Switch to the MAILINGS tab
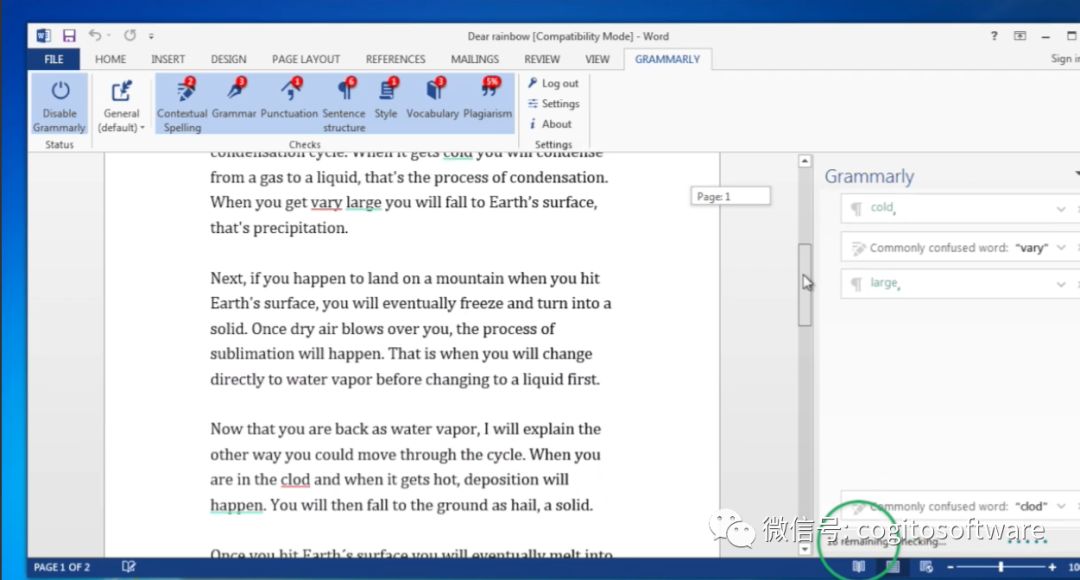 click(475, 59)
